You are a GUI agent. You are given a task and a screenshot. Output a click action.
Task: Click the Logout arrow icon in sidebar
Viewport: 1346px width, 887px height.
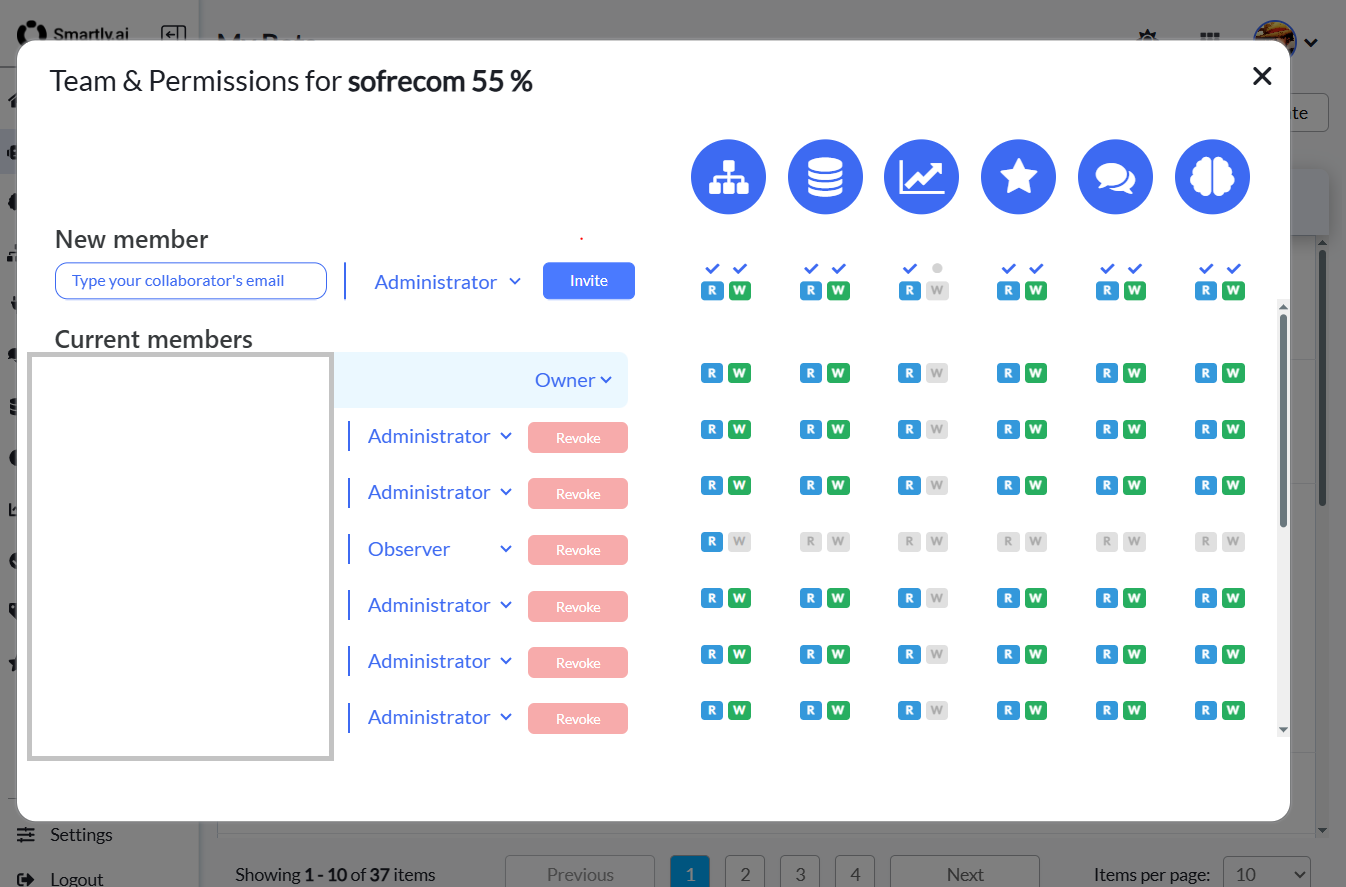pyautogui.click(x=27, y=879)
